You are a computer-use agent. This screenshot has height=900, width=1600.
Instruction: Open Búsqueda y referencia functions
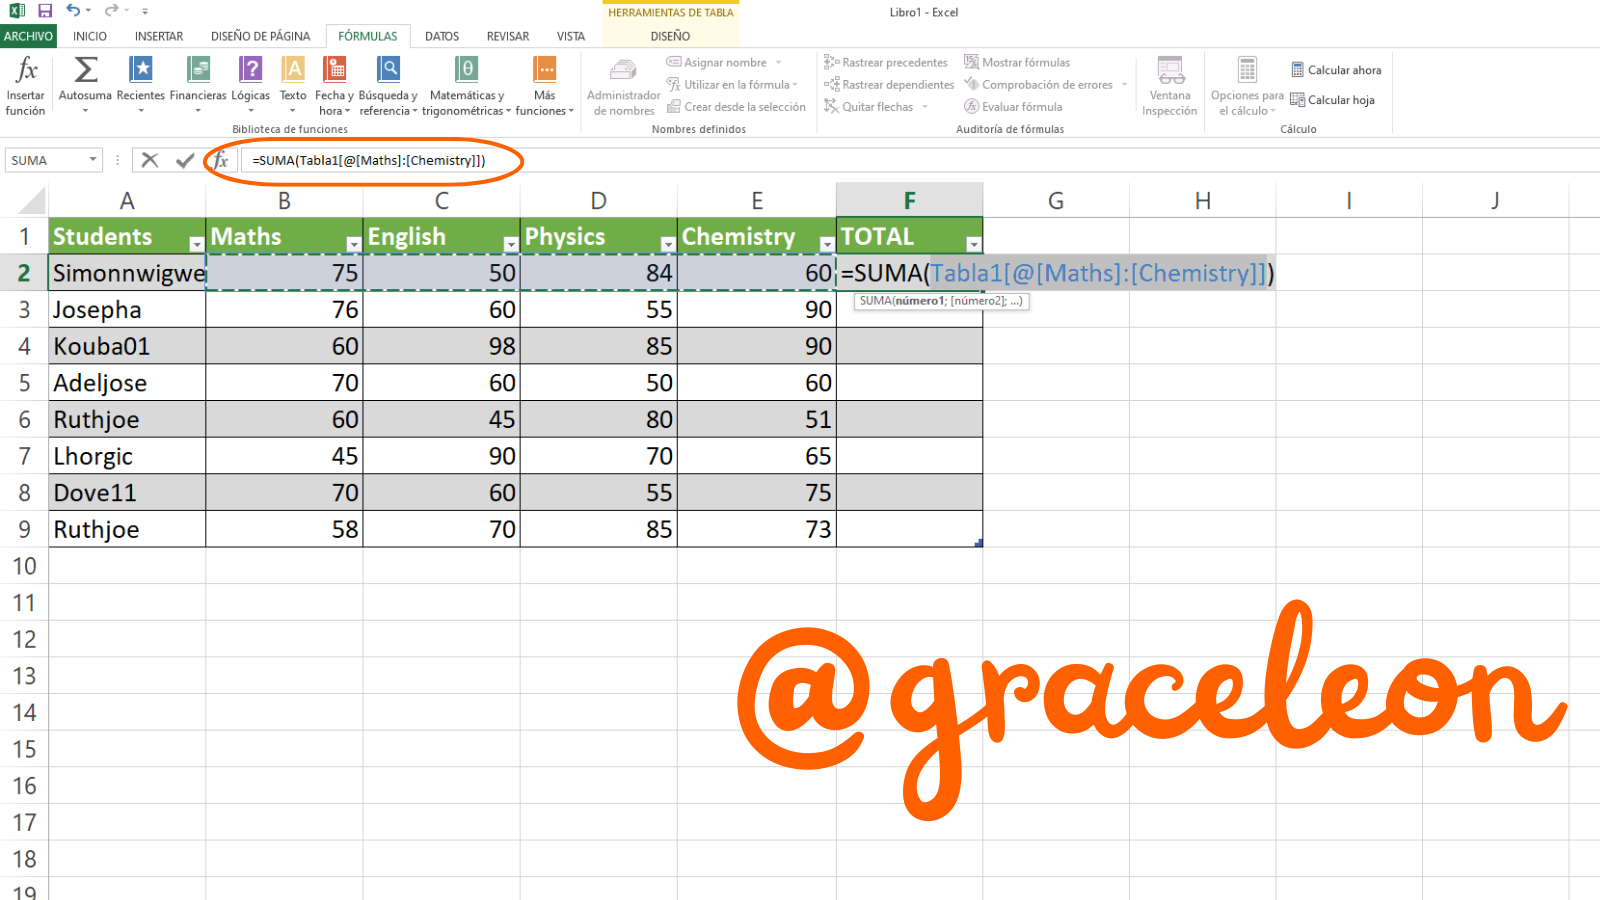pos(388,86)
